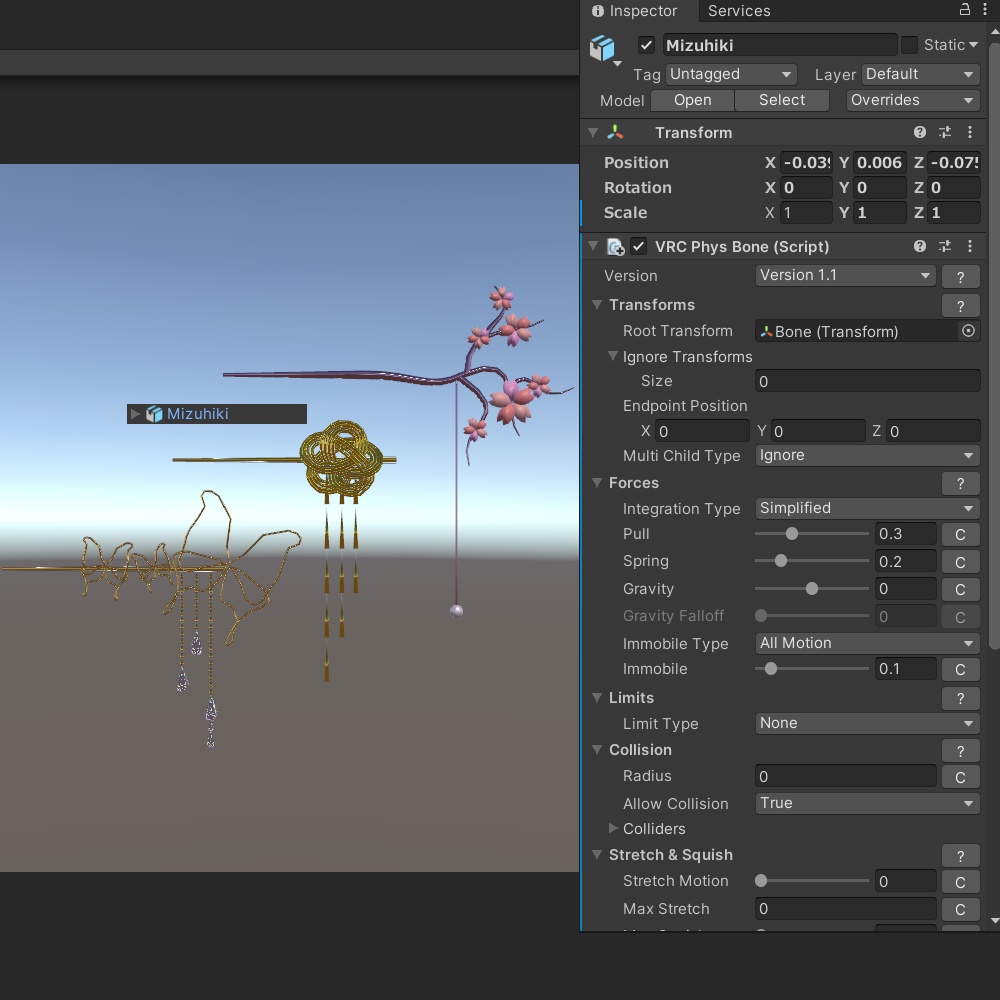Open the Transform presets icon

(944, 132)
